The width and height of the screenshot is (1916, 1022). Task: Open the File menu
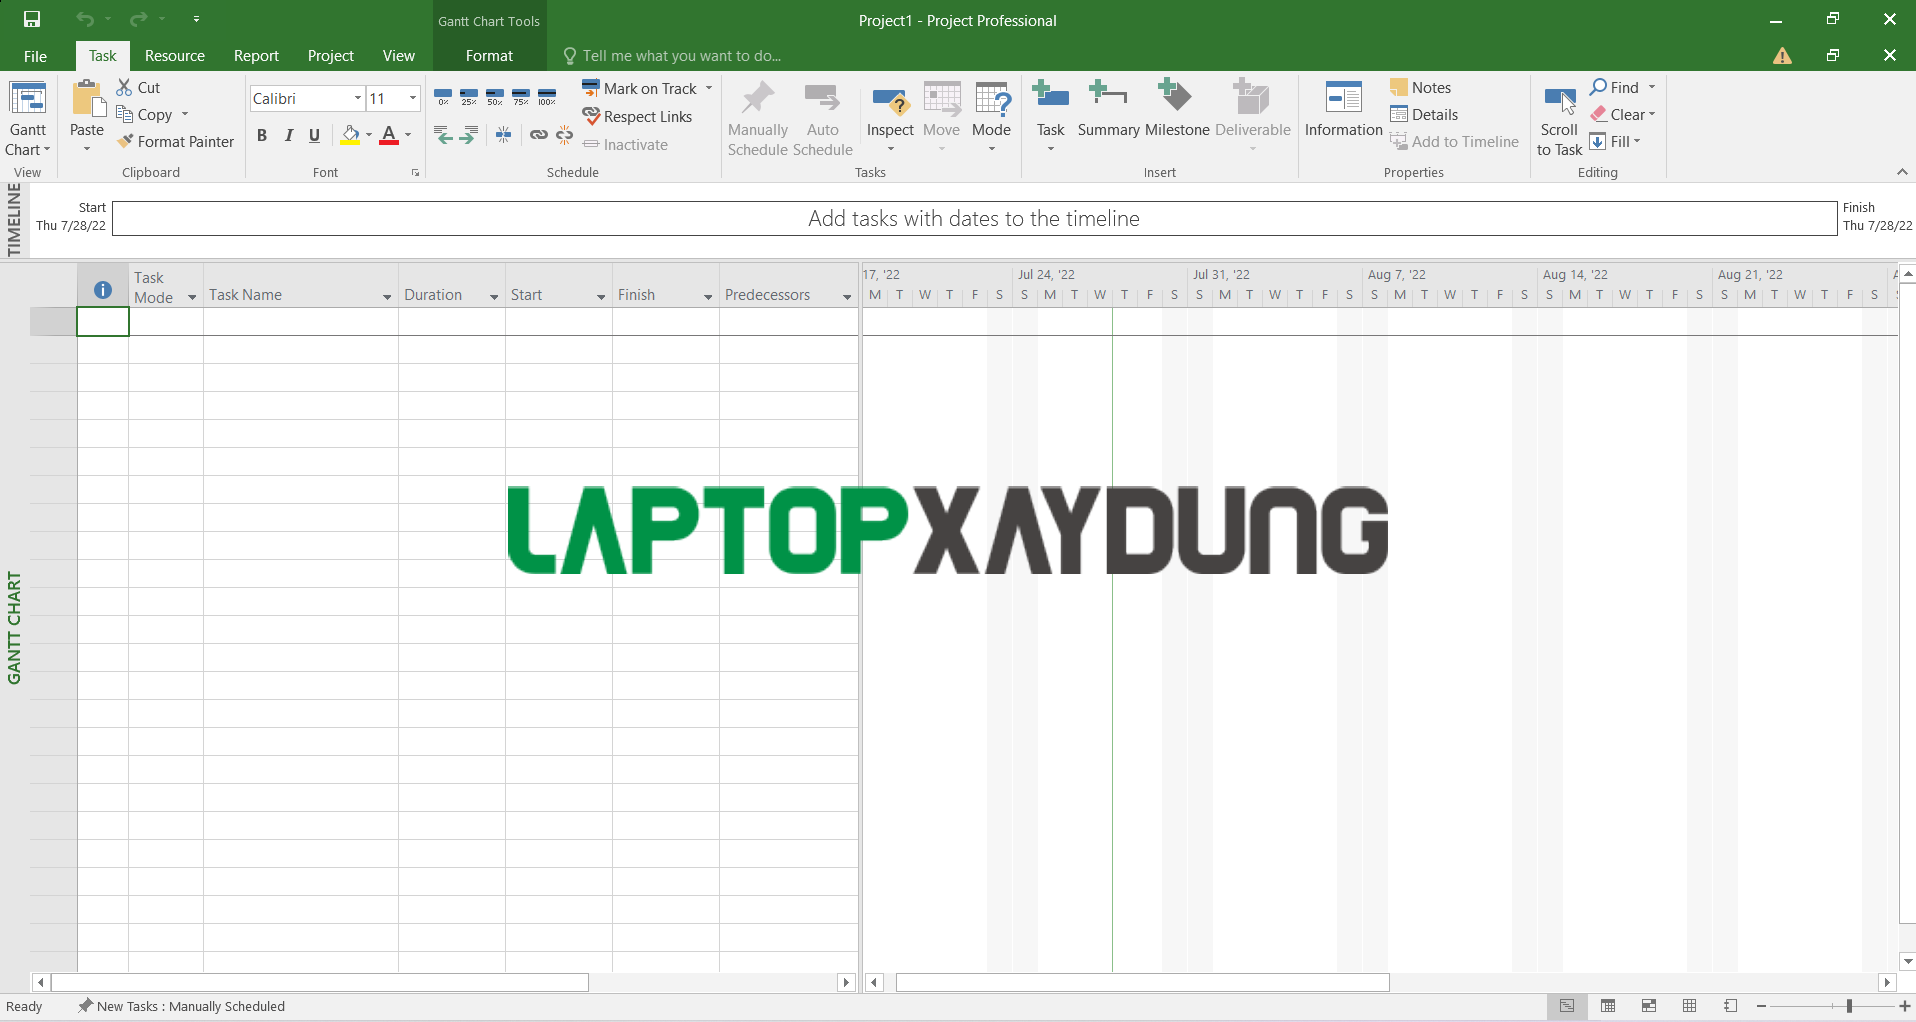[x=35, y=55]
